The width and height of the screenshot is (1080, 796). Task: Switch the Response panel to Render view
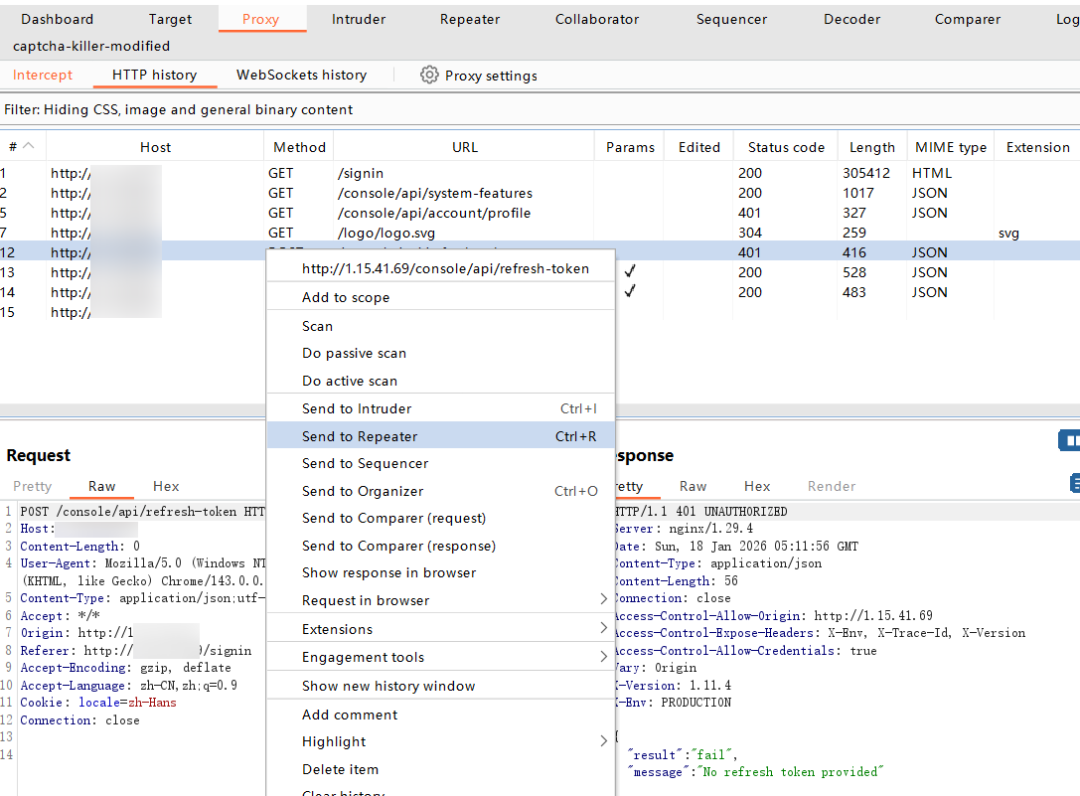[x=831, y=486]
